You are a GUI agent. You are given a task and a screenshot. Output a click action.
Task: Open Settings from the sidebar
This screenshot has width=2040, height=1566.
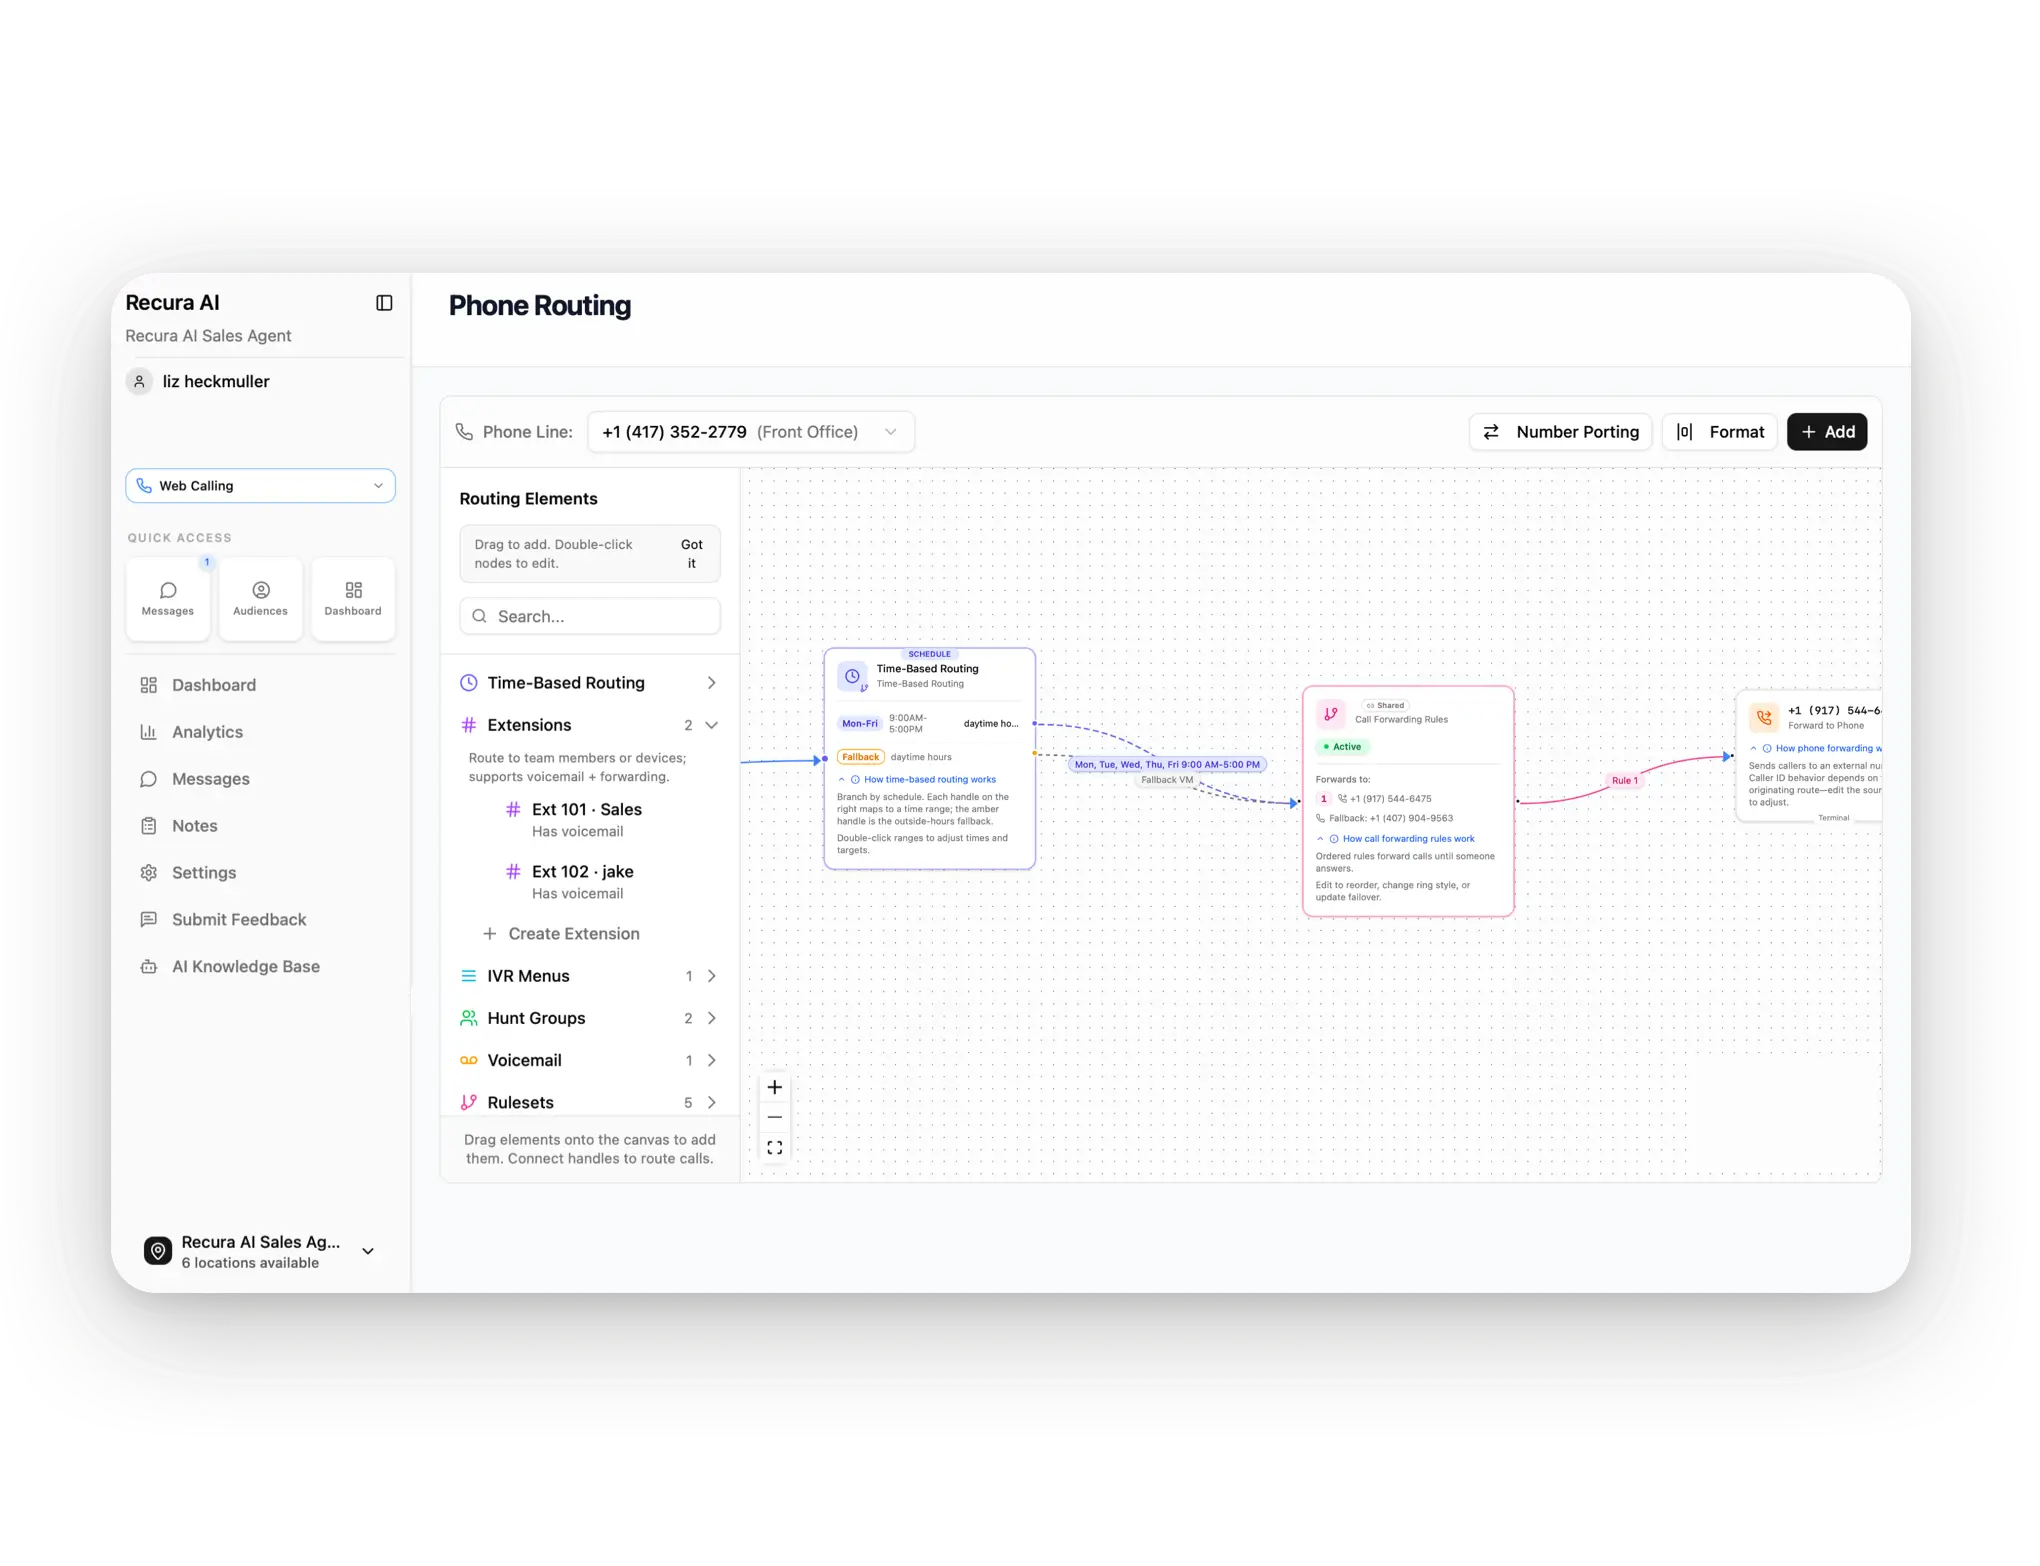(203, 873)
